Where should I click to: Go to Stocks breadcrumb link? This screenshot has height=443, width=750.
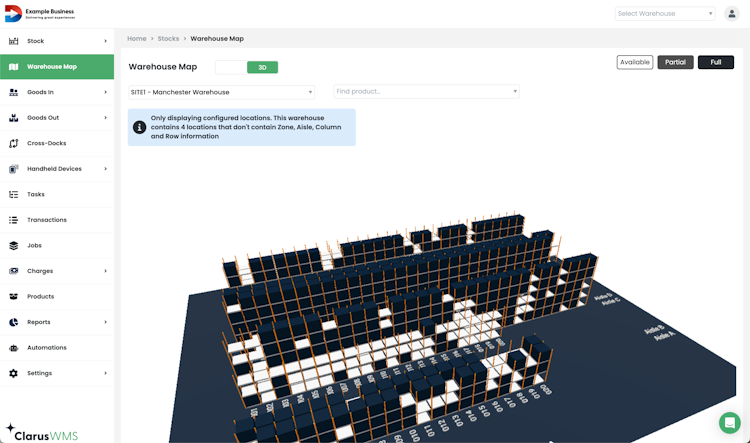pos(168,39)
